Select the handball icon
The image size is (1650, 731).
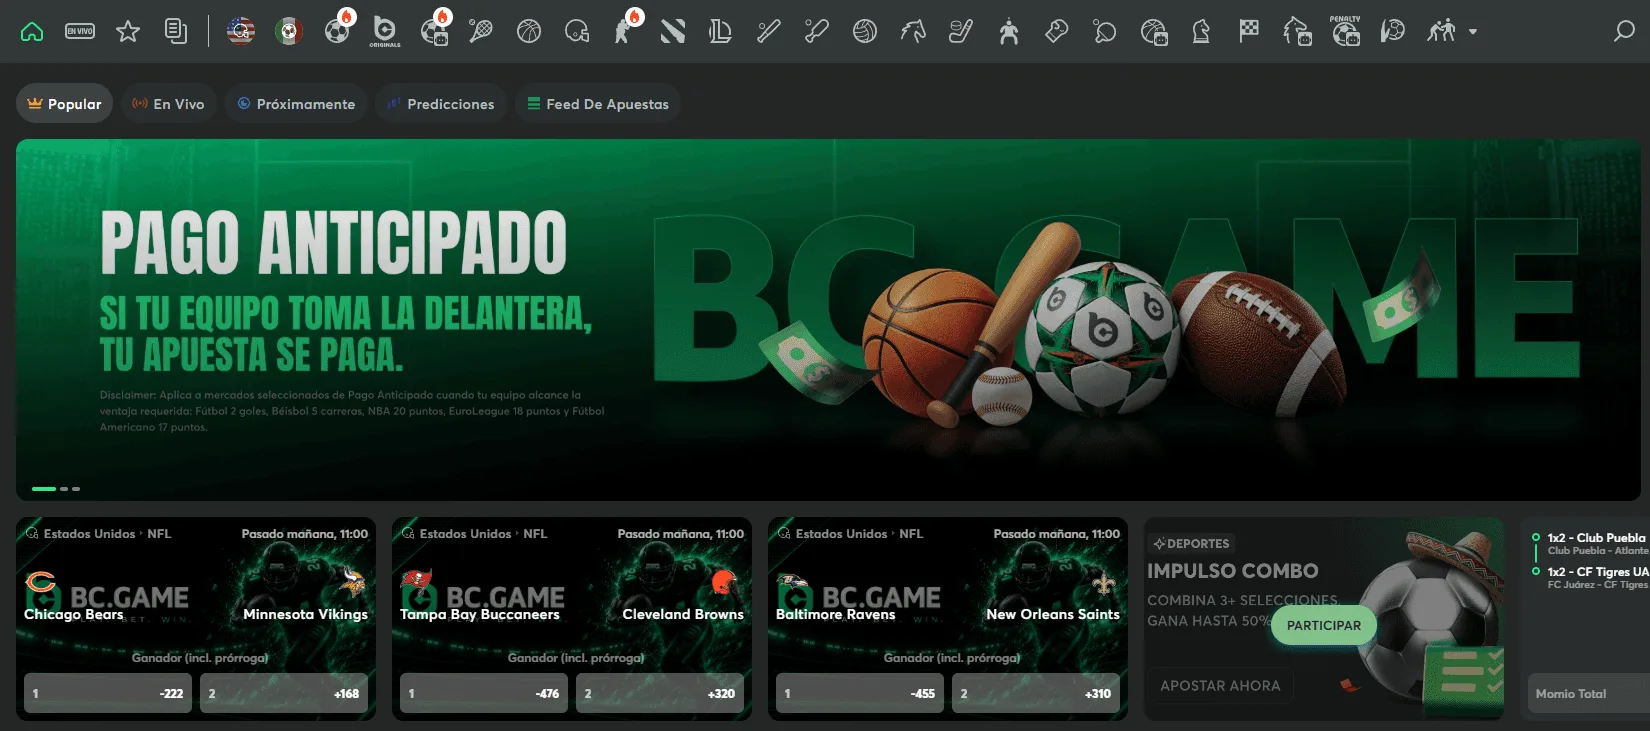pos(1393,32)
